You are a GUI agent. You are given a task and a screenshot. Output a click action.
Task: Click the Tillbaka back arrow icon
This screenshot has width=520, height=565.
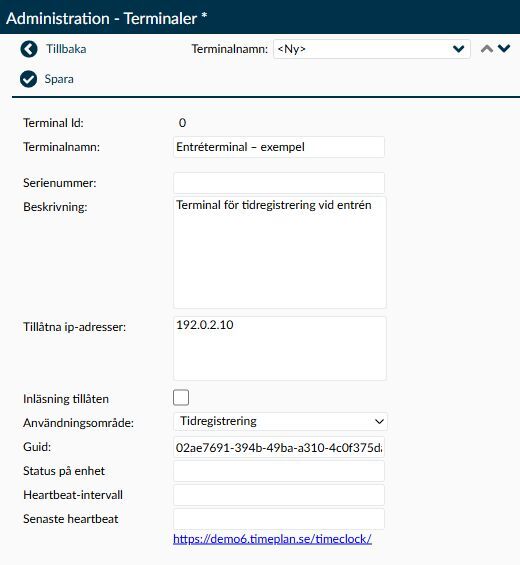29,49
